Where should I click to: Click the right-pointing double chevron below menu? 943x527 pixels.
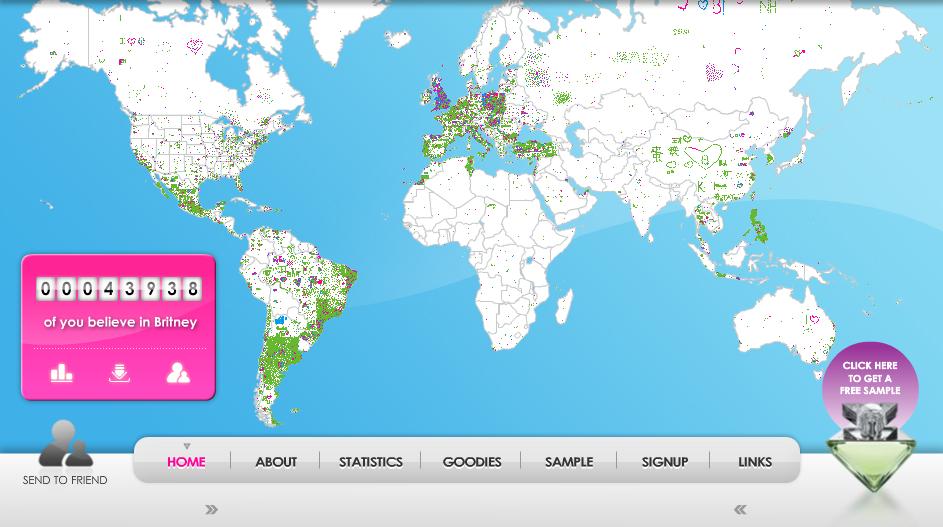coord(211,510)
